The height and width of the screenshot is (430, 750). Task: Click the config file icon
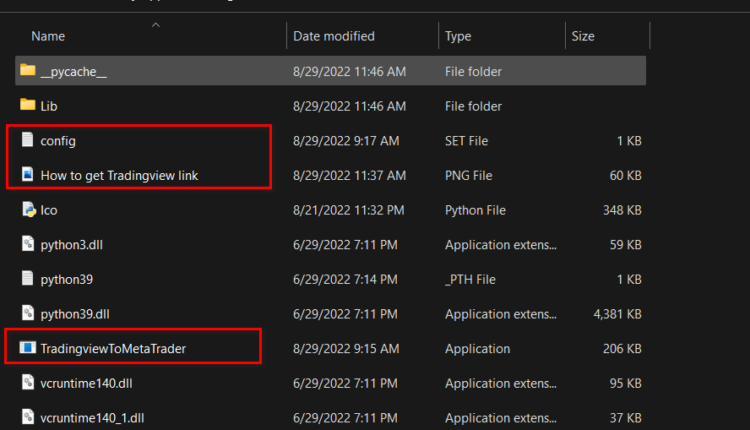tap(28, 141)
